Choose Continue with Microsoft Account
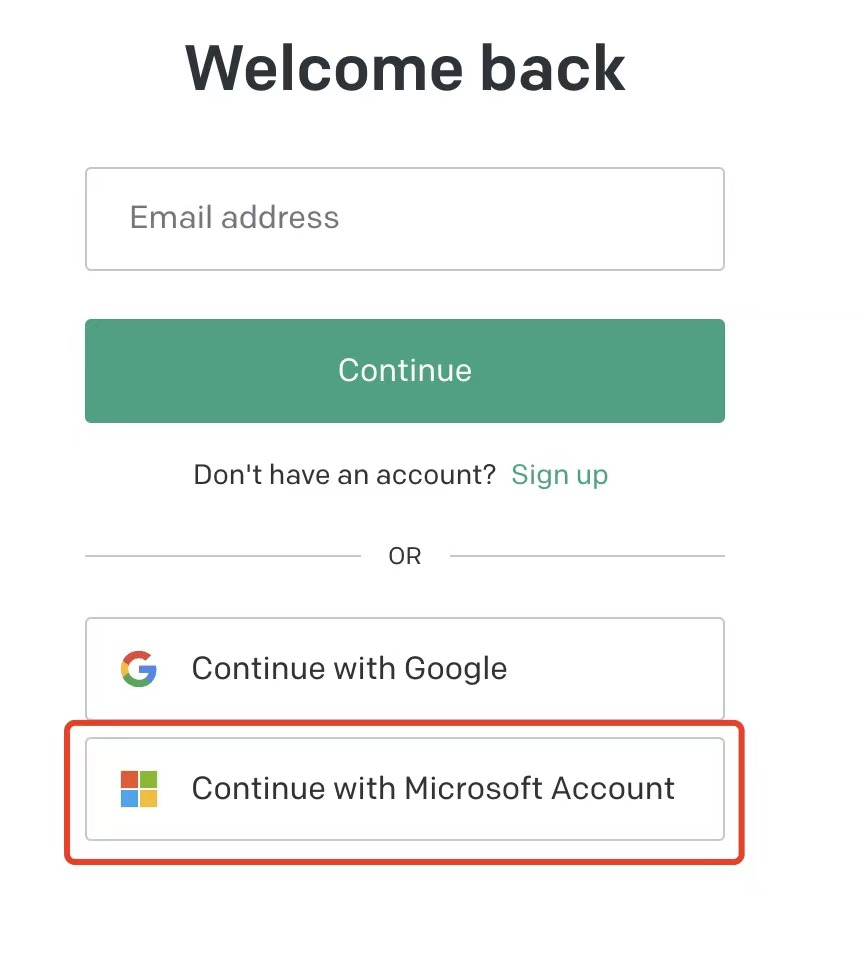This screenshot has width=864, height=964. 405,789
